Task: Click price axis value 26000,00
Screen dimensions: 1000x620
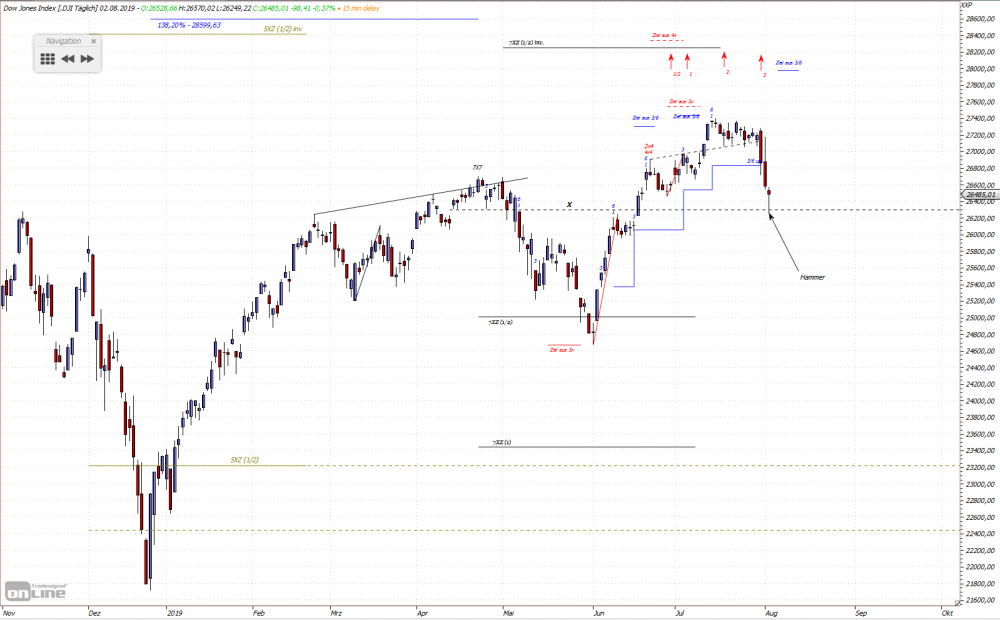Action: tap(981, 235)
